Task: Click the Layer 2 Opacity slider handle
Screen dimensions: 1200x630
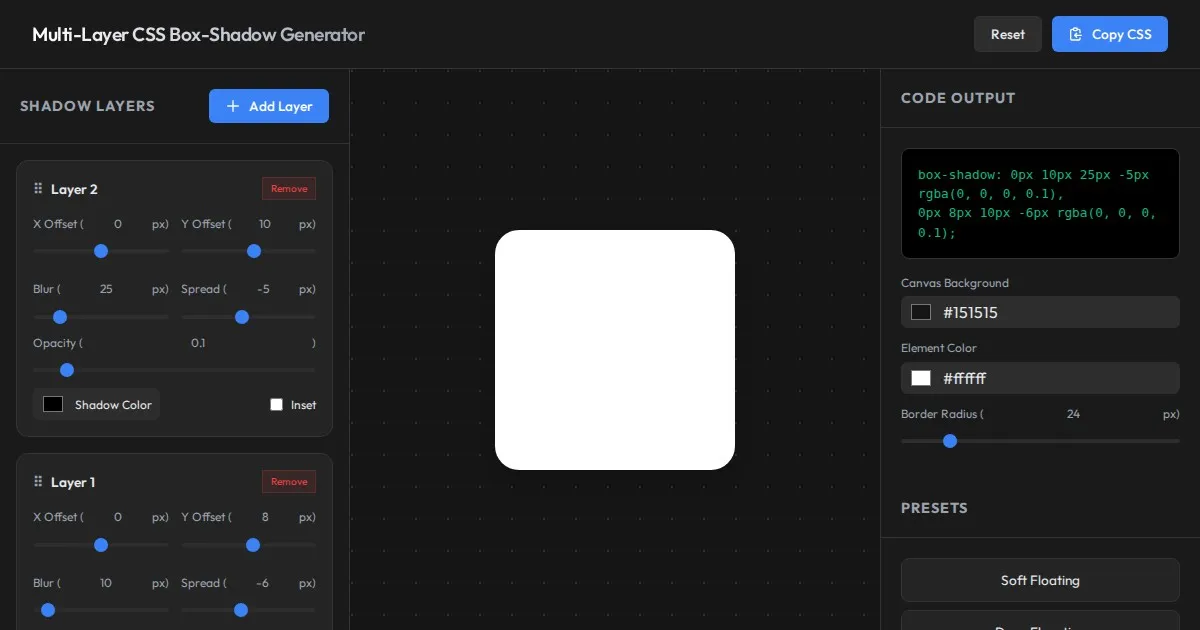Action: 67,370
